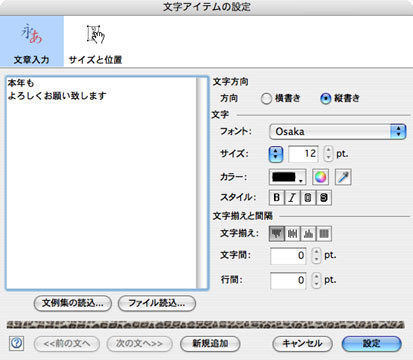The height and width of the screenshot is (360, 413).
Task: Choose the first 文字揃え alignment icon
Action: pos(277,234)
